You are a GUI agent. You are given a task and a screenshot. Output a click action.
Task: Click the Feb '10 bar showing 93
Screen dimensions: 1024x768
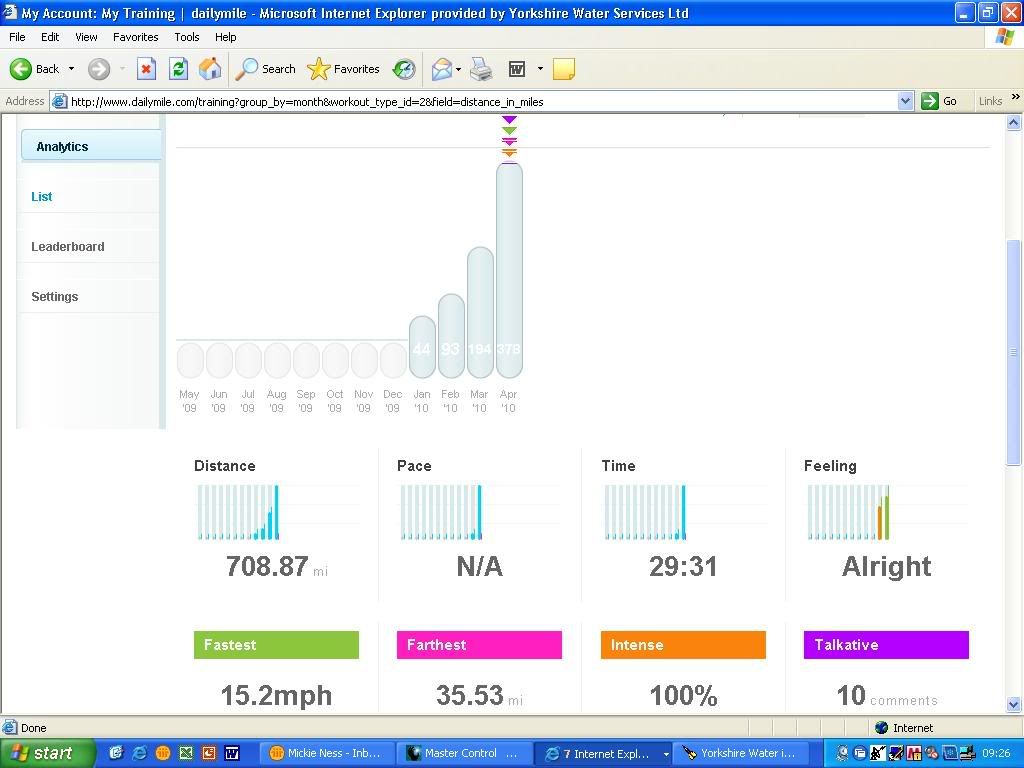(451, 336)
